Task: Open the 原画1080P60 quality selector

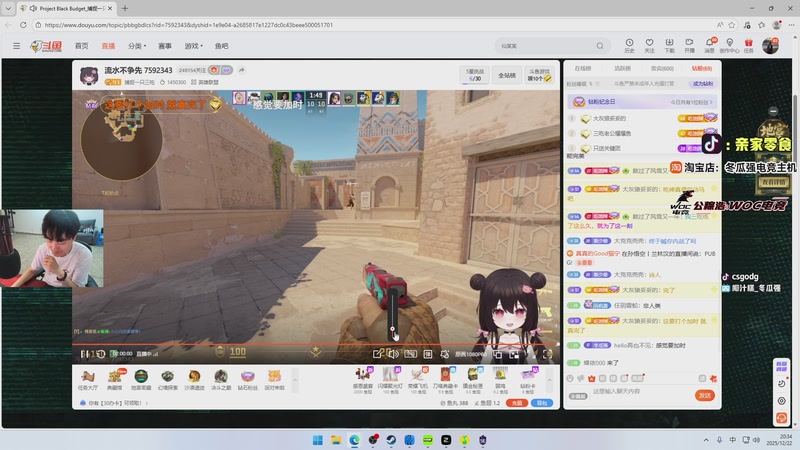Action: [x=470, y=354]
